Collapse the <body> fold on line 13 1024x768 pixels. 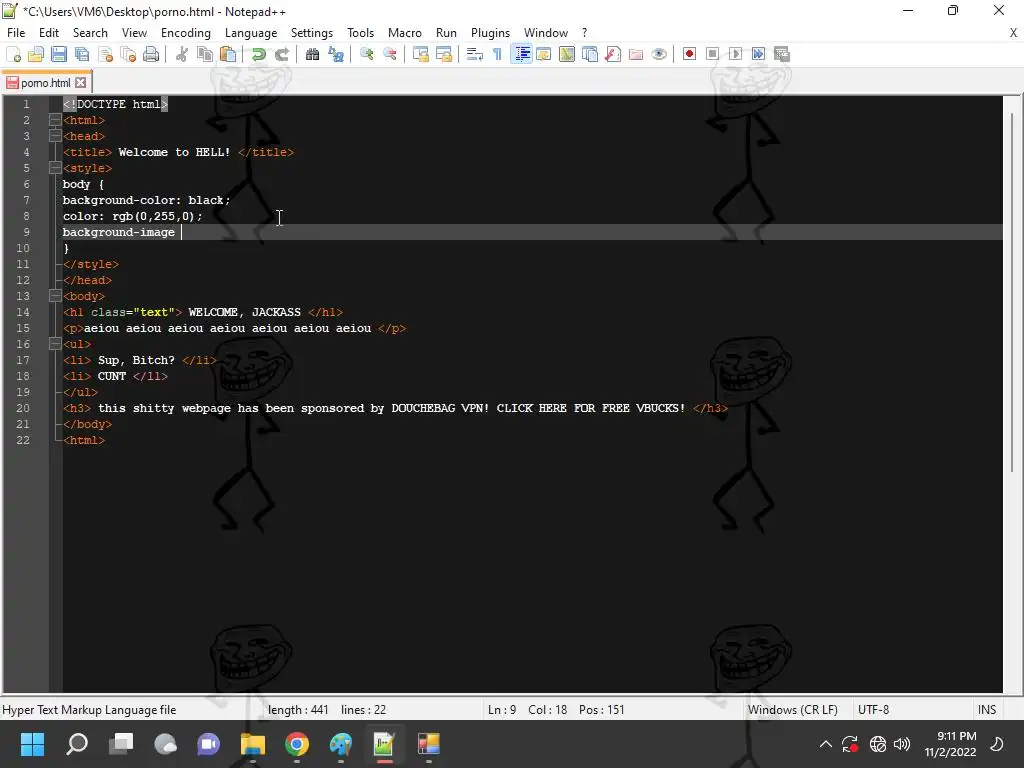point(55,296)
